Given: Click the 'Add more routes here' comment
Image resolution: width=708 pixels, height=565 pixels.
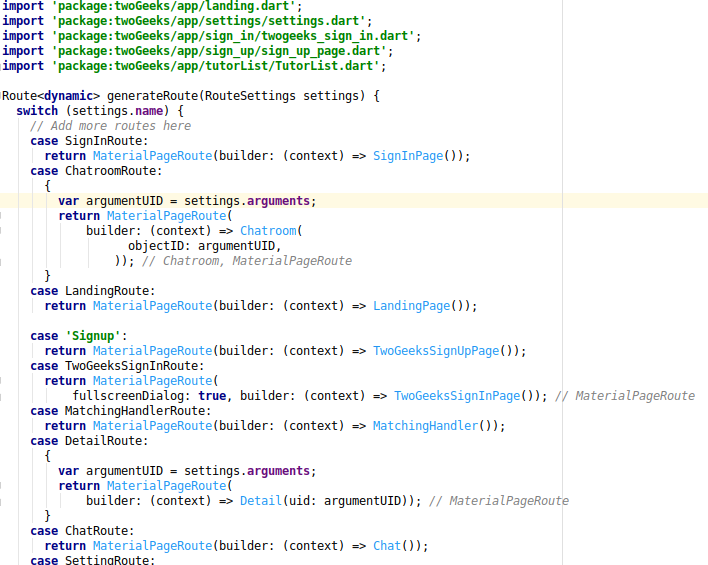Looking at the screenshot, I should coord(111,126).
